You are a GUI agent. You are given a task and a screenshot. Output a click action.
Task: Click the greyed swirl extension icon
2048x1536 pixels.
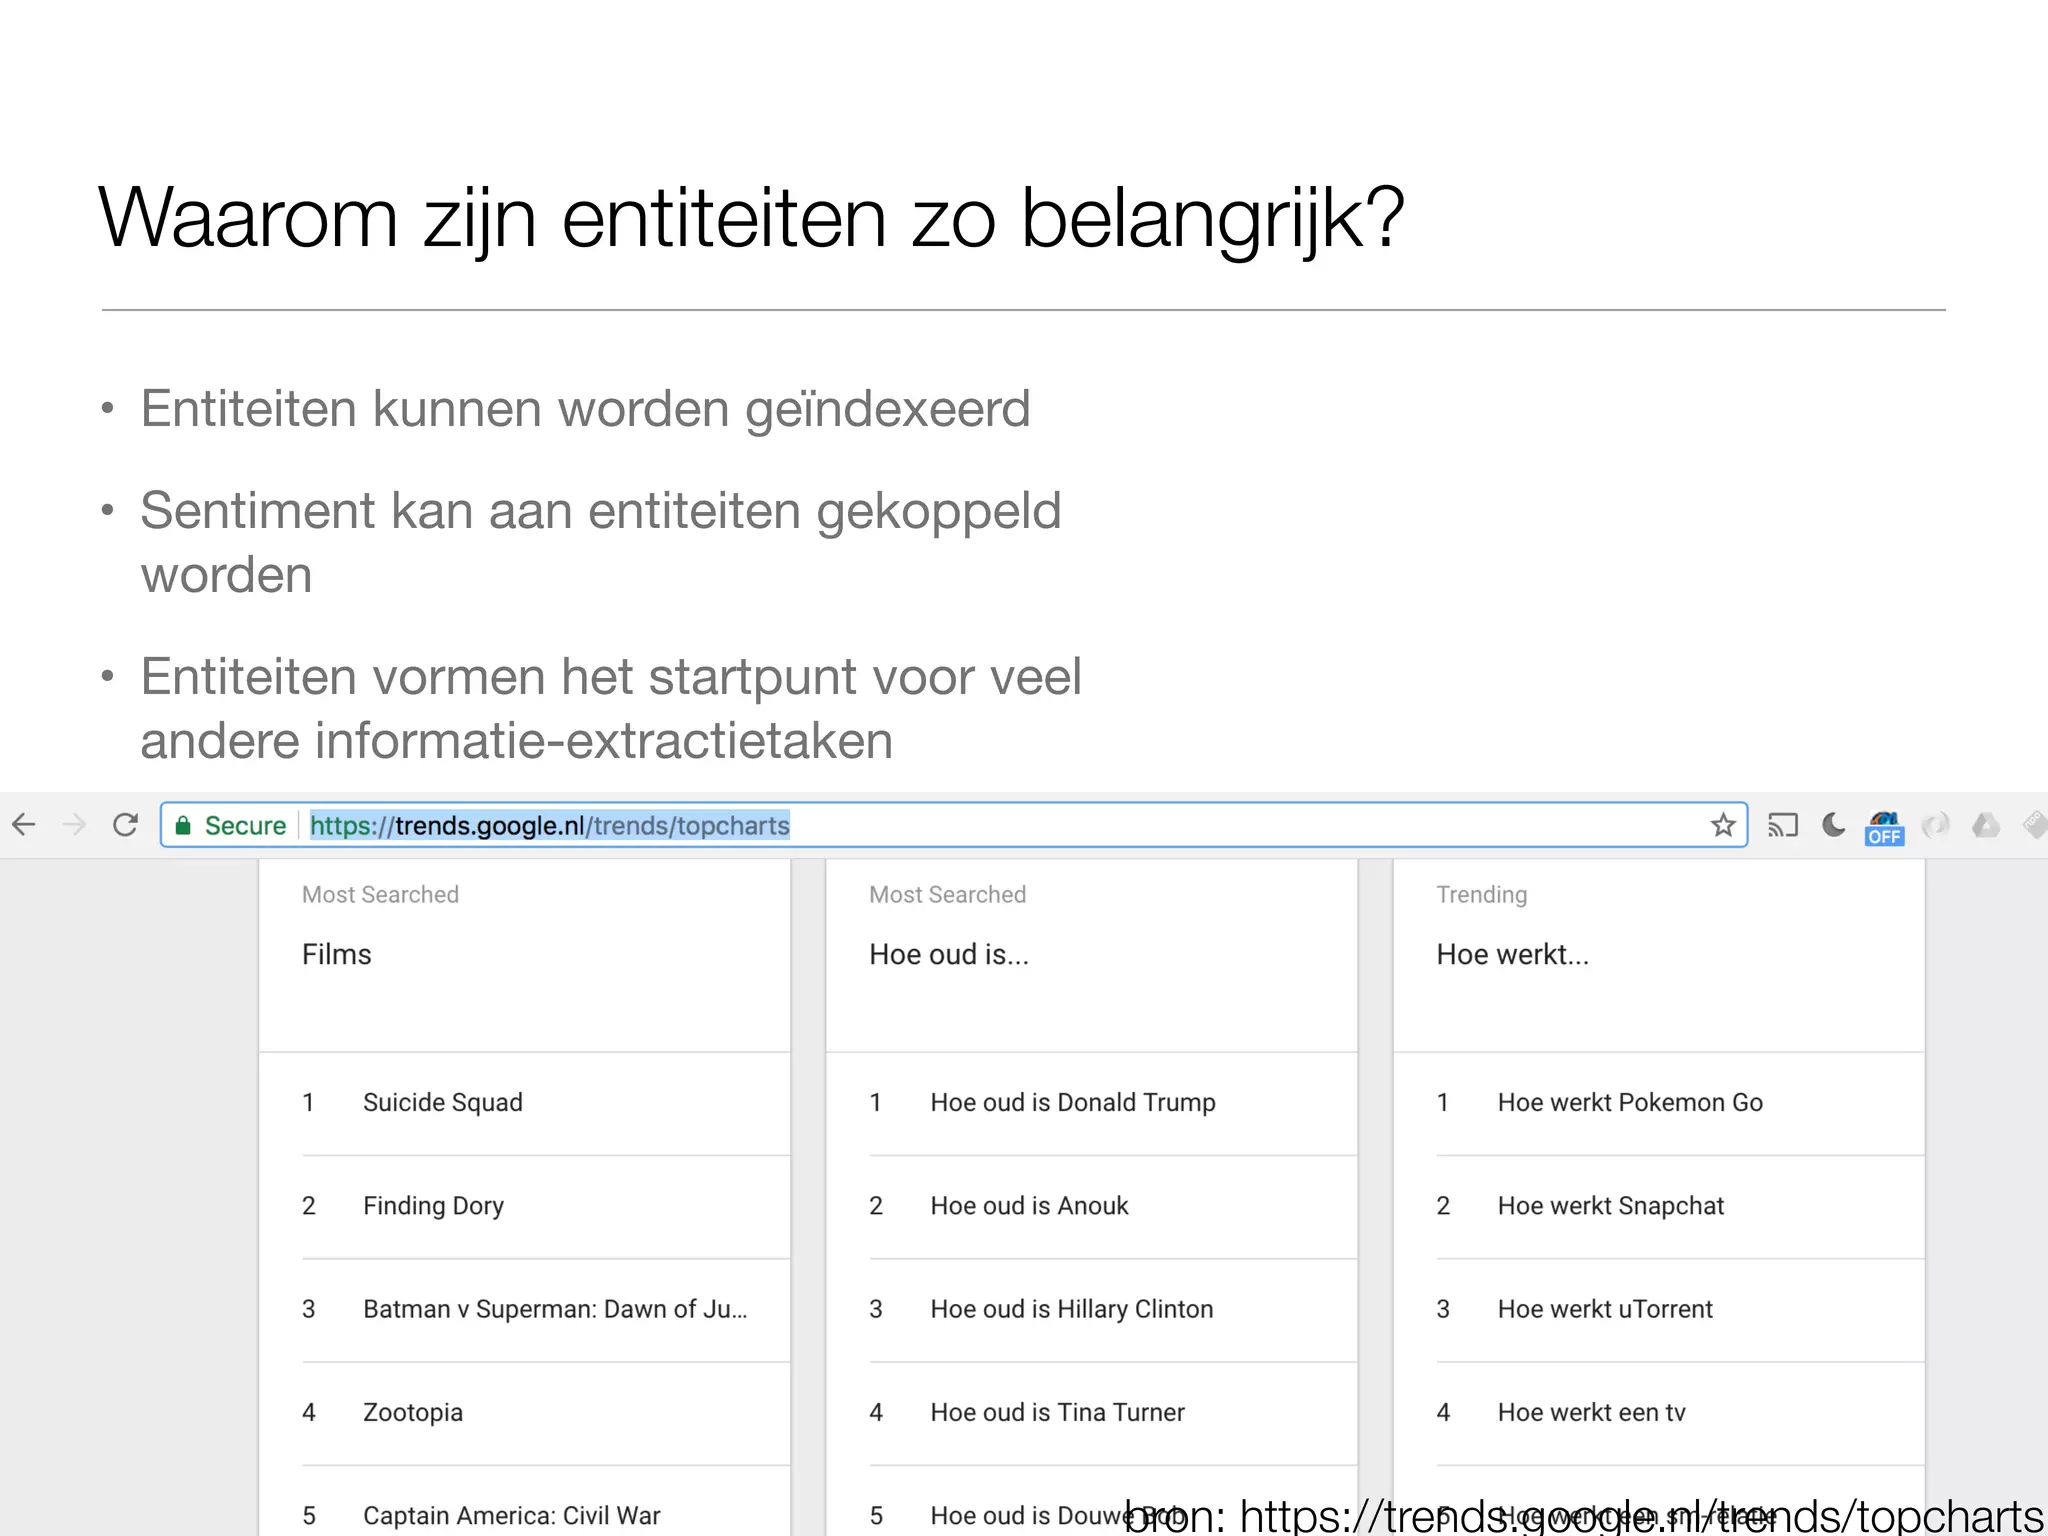tap(1936, 825)
